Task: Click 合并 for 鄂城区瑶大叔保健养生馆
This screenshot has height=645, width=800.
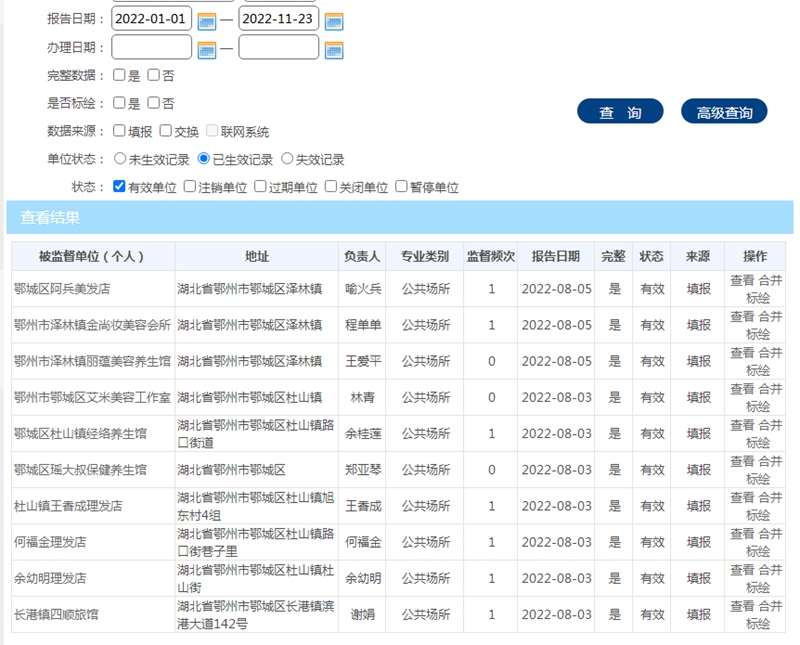Action: tap(770, 462)
